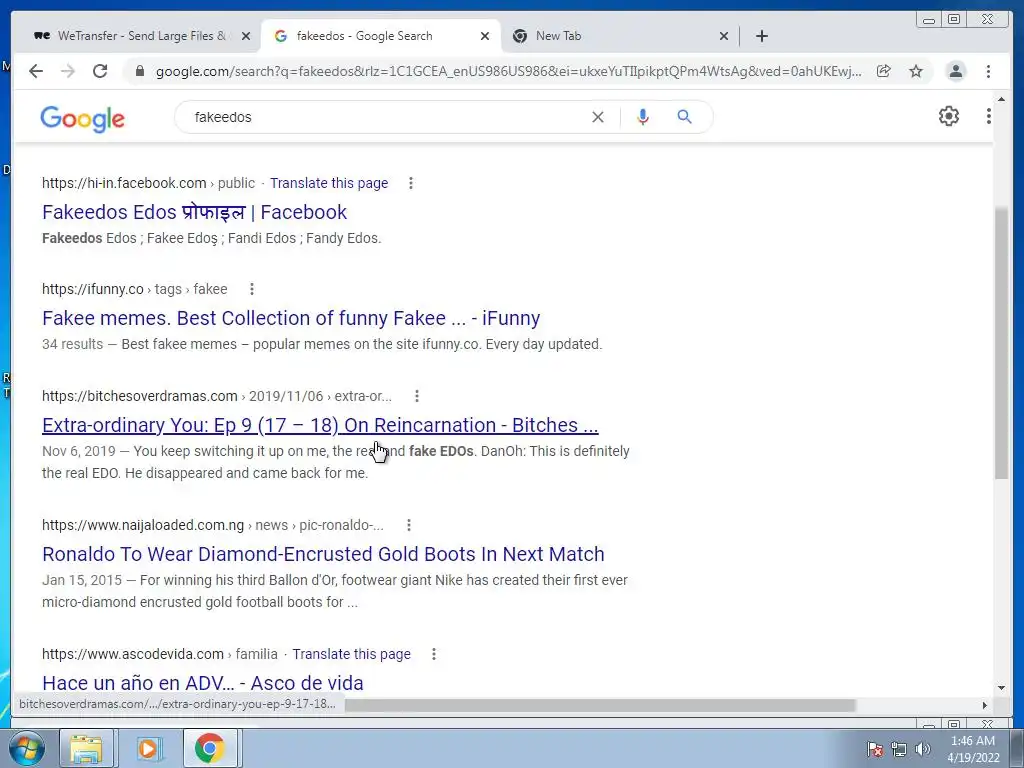Close the fakeedos Google Search tab
The height and width of the screenshot is (768, 1024).
[485, 36]
